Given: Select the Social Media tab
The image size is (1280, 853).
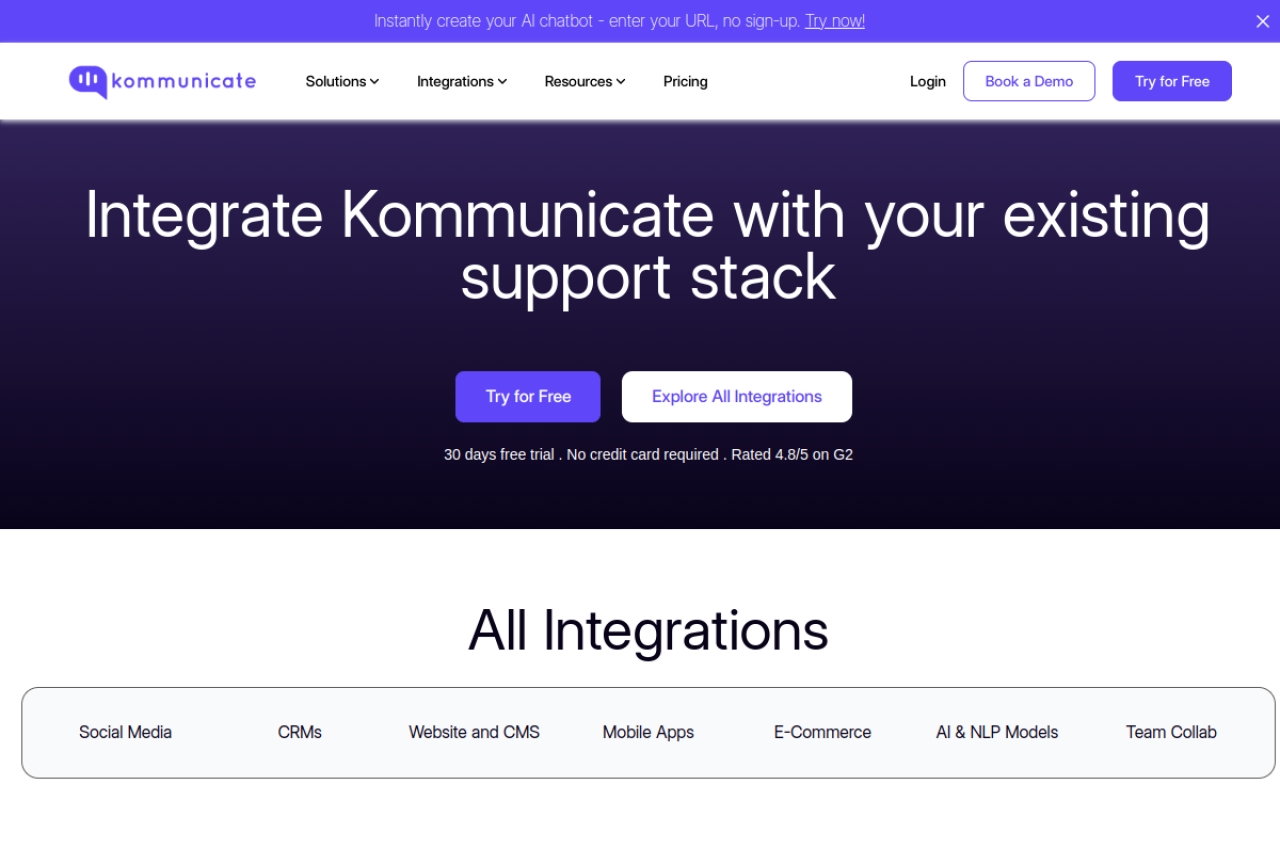Looking at the screenshot, I should click(125, 732).
